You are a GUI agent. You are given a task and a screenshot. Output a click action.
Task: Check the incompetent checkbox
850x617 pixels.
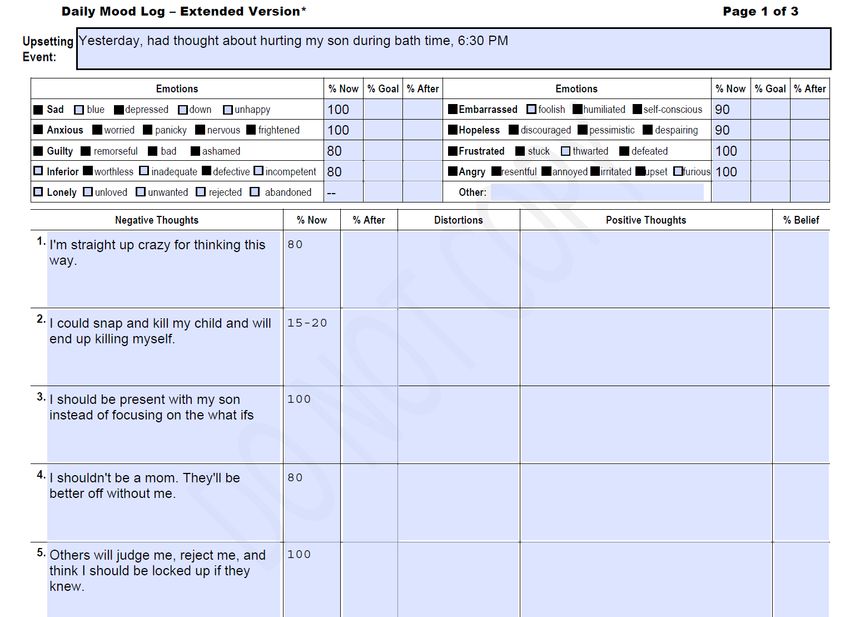click(x=259, y=171)
